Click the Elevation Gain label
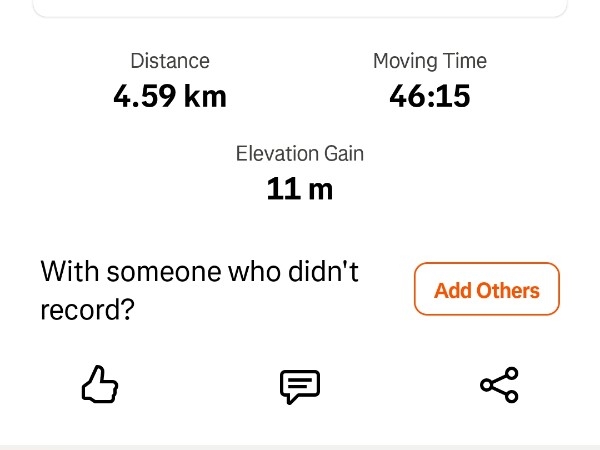Image resolution: width=600 pixels, height=450 pixels. (x=300, y=154)
